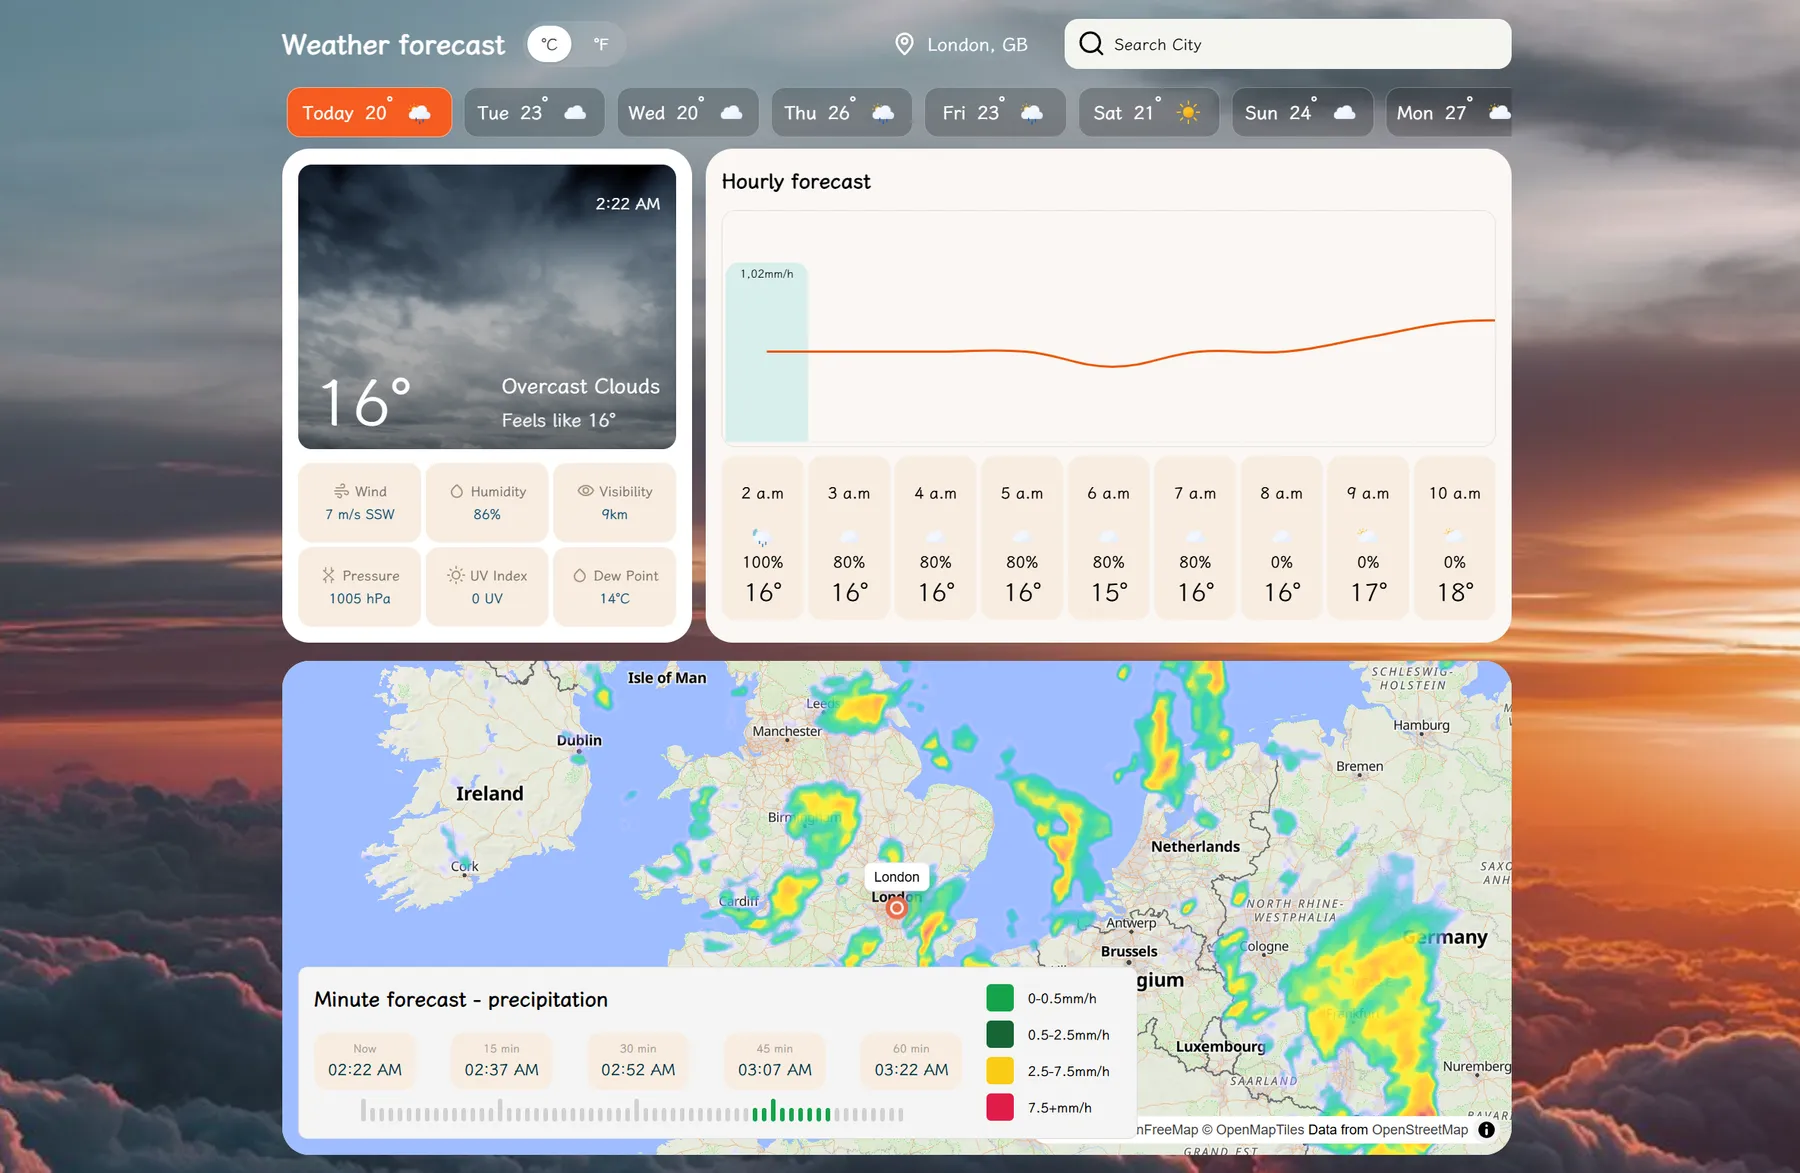
Task: Click the map attribution info icon
Action: (1487, 1129)
